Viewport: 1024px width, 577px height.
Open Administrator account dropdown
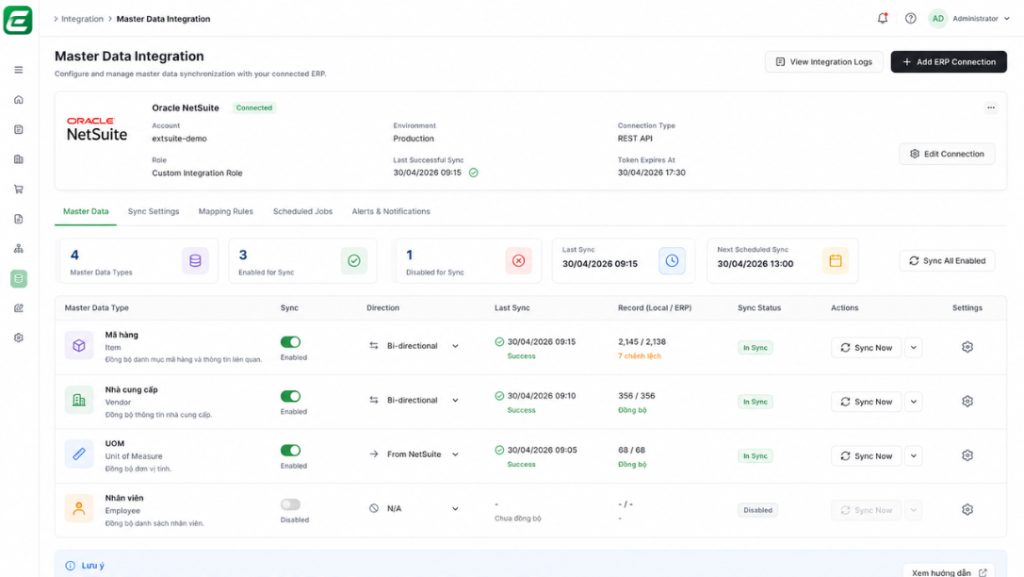(x=981, y=18)
